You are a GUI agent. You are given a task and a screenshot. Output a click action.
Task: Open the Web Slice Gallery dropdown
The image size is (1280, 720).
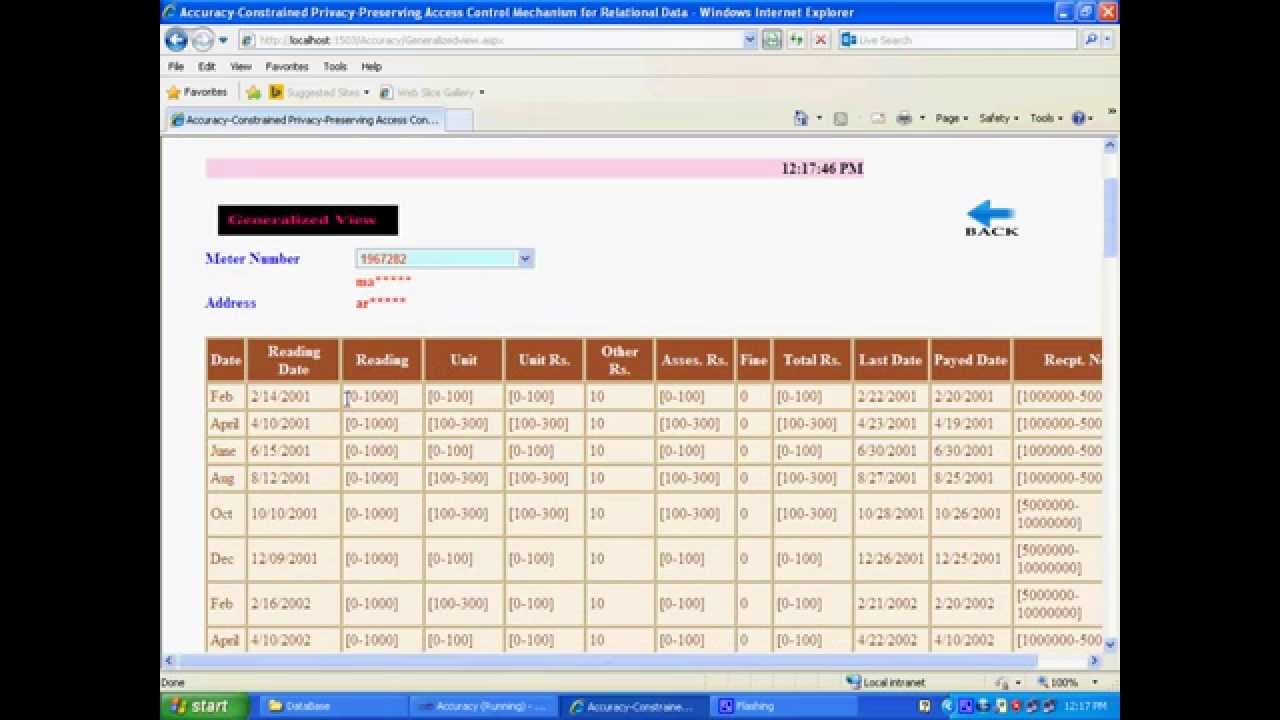pyautogui.click(x=432, y=92)
